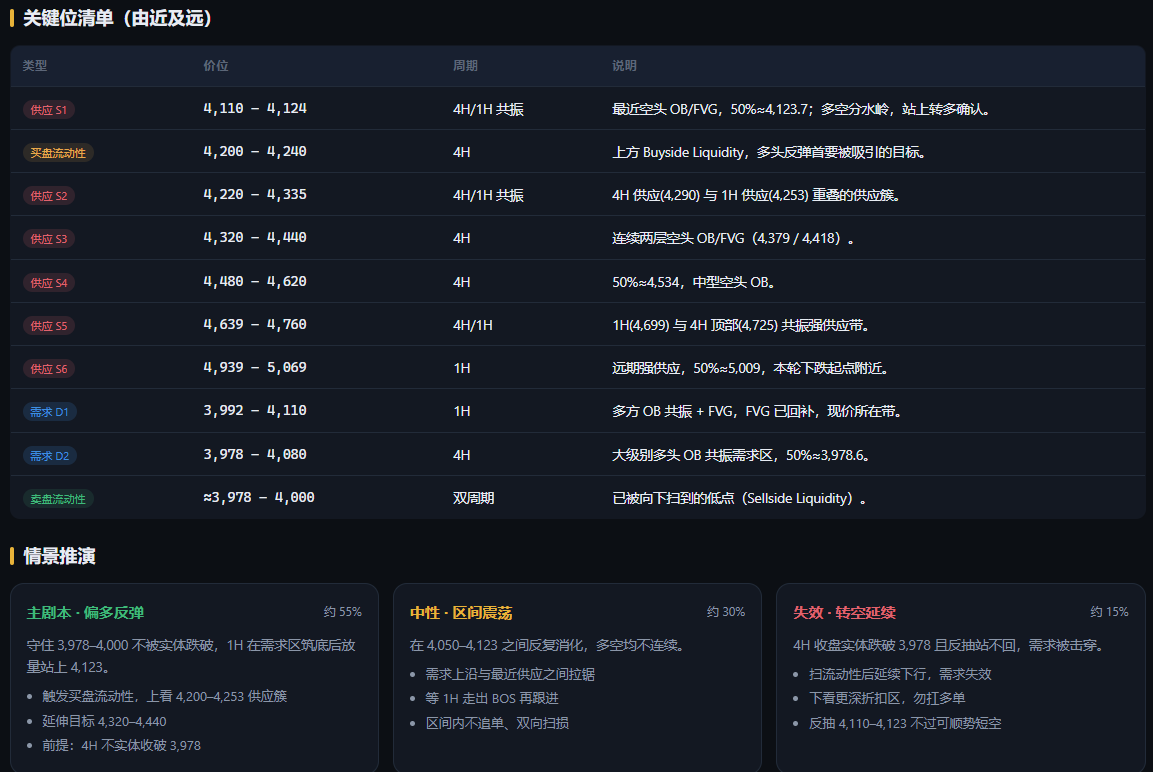Click the 供应 S1 tag
The width and height of the screenshot is (1153, 772).
click(49, 110)
